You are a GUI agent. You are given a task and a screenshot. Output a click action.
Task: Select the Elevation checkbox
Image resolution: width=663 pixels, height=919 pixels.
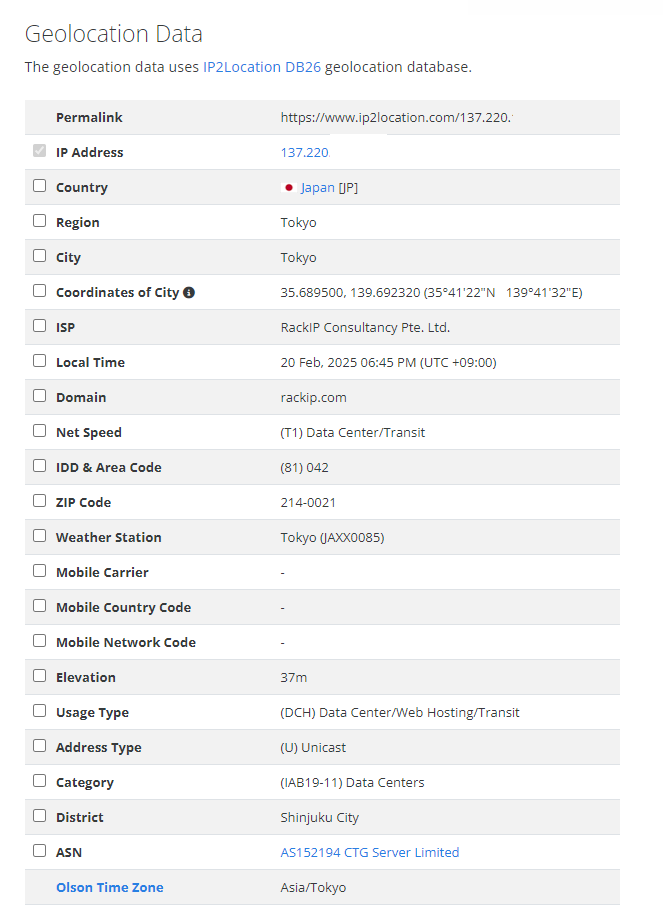[x=39, y=676]
